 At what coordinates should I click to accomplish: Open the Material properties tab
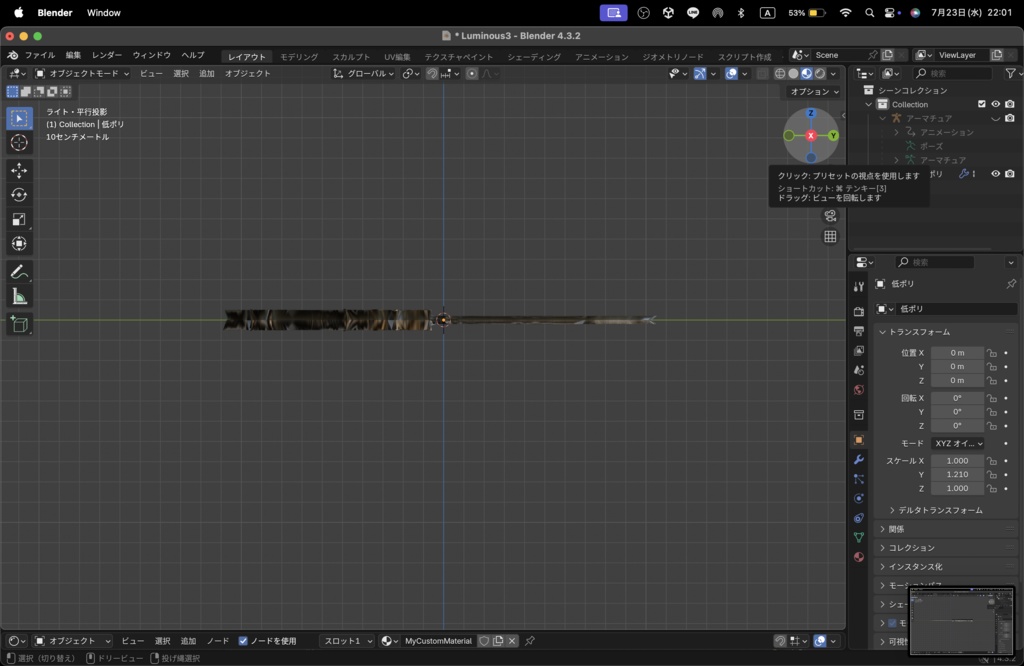coord(859,557)
